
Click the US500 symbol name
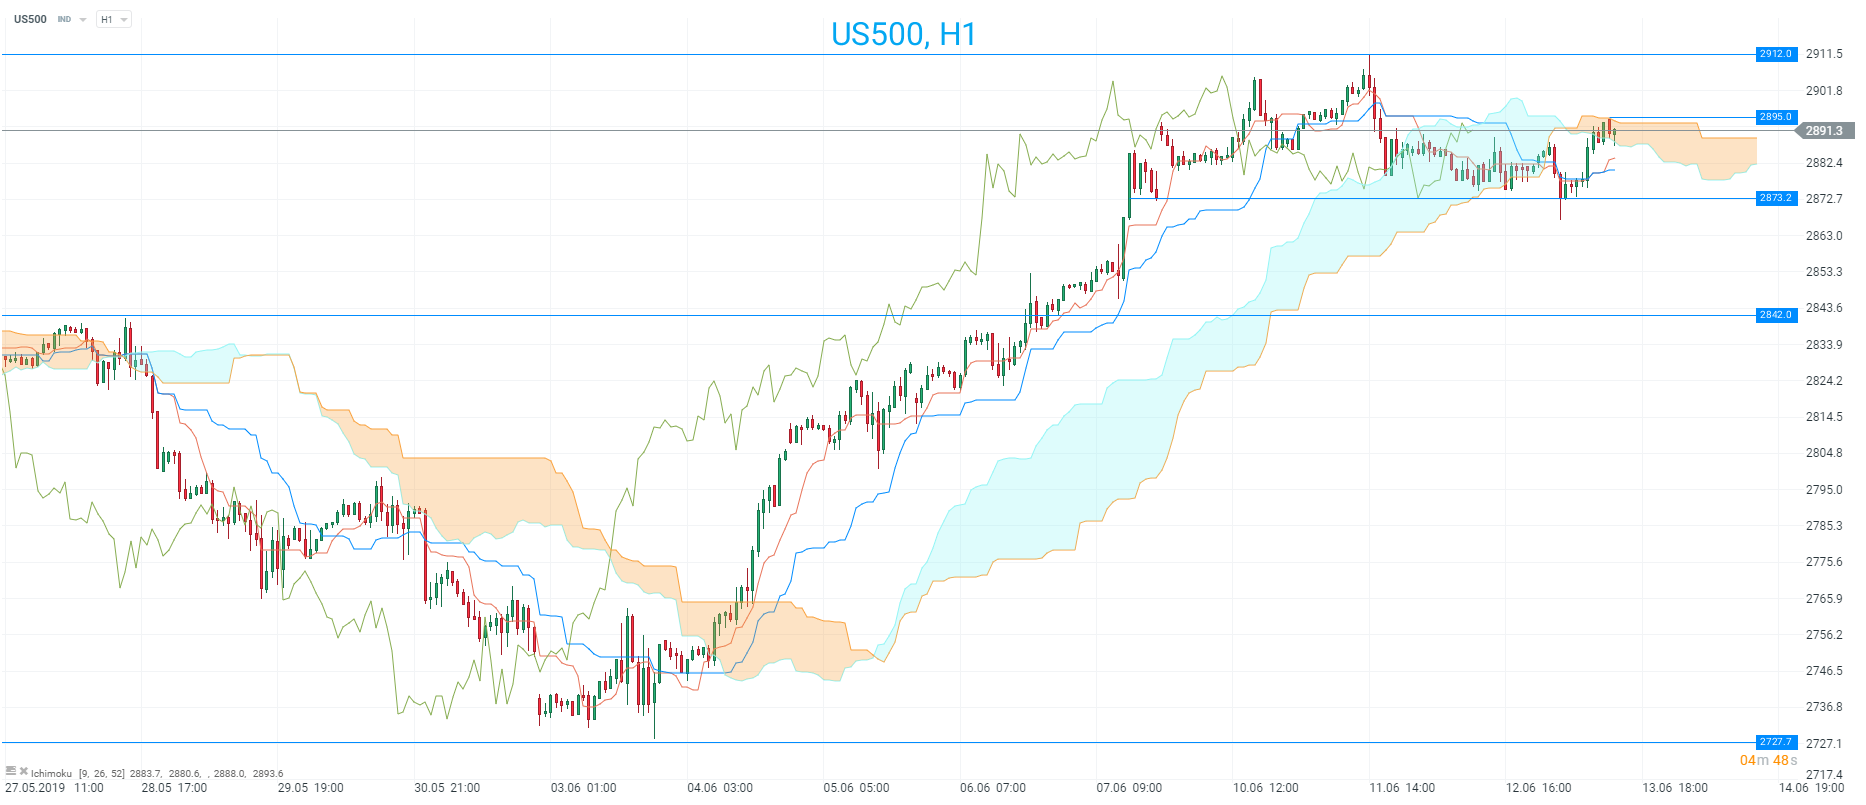tap(30, 19)
